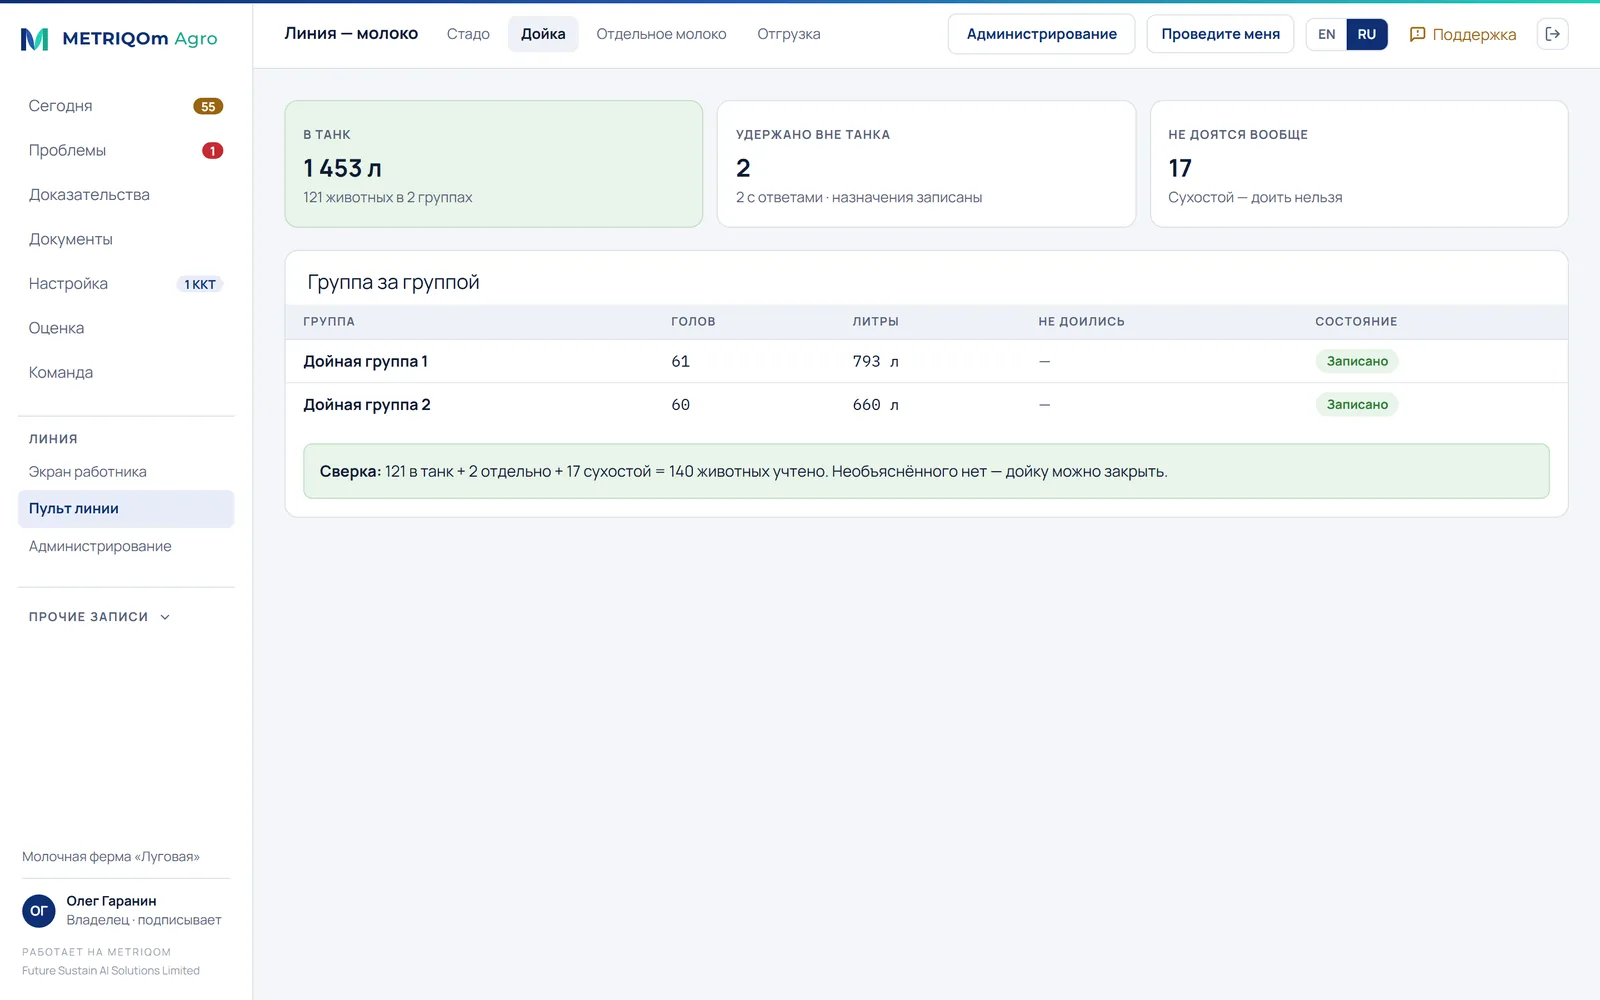1600x1000 pixels.
Task: Open Поддержка chat icon link
Action: [1462, 34]
